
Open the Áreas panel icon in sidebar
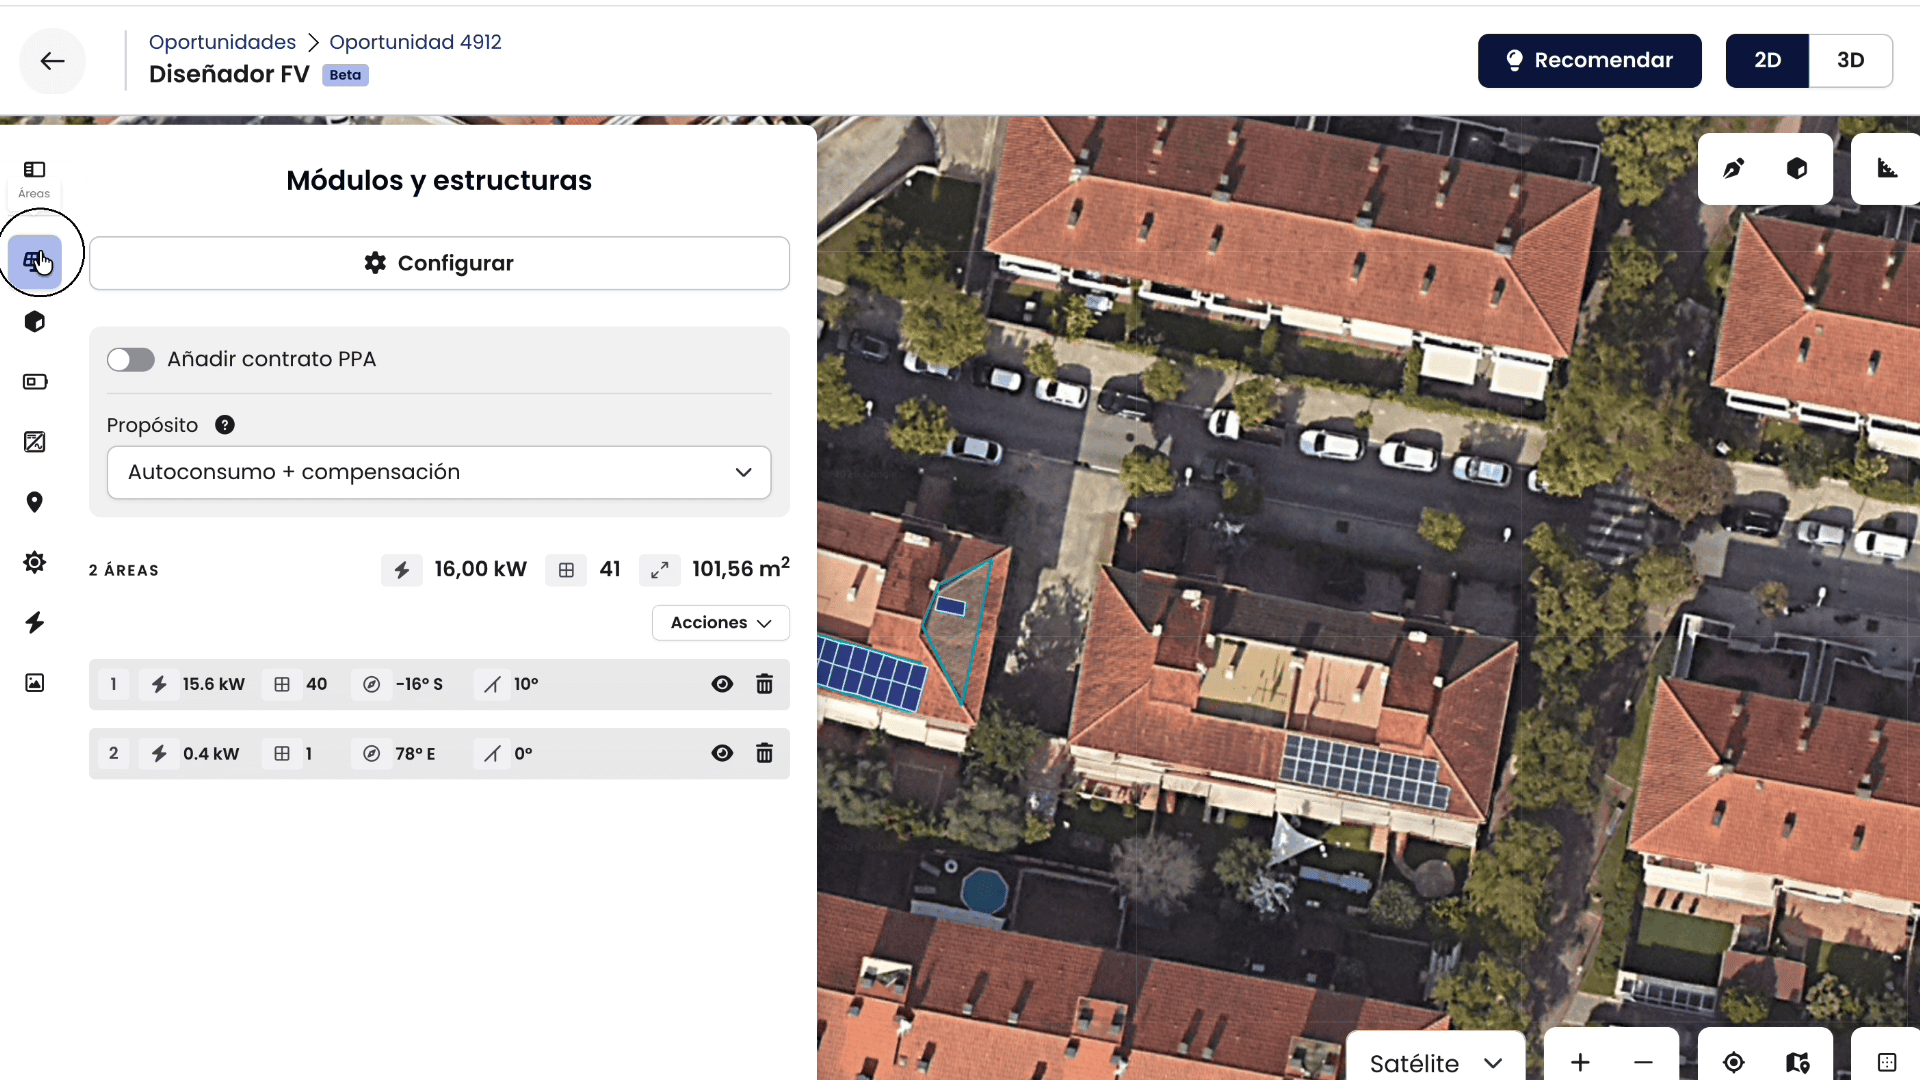34,179
